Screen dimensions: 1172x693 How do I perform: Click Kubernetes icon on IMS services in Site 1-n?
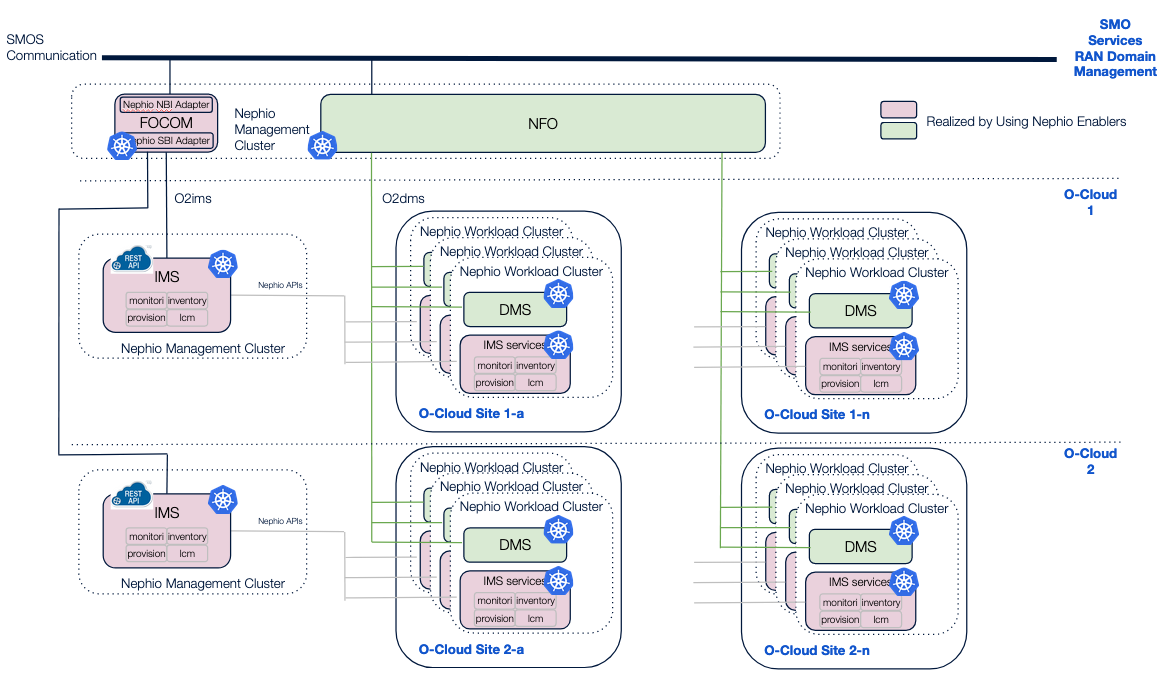tap(904, 347)
